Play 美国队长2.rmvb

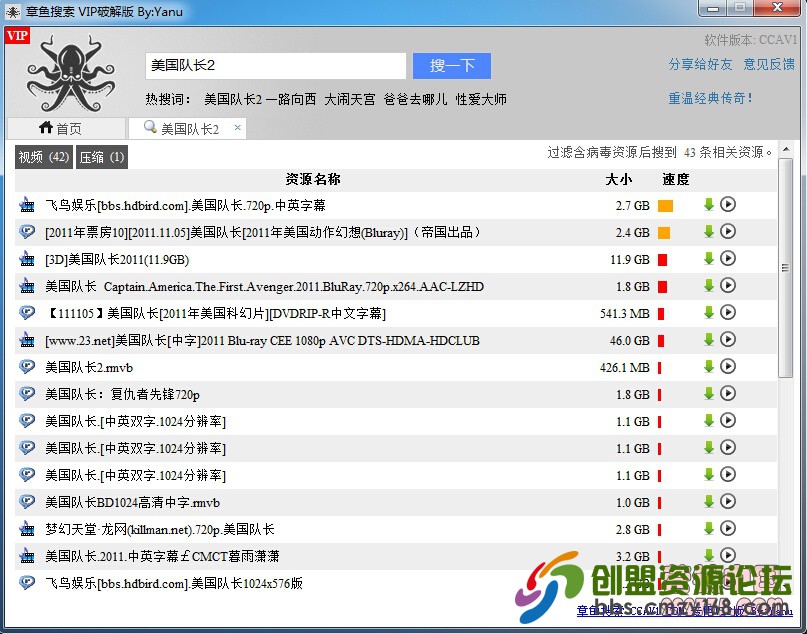[x=728, y=366]
